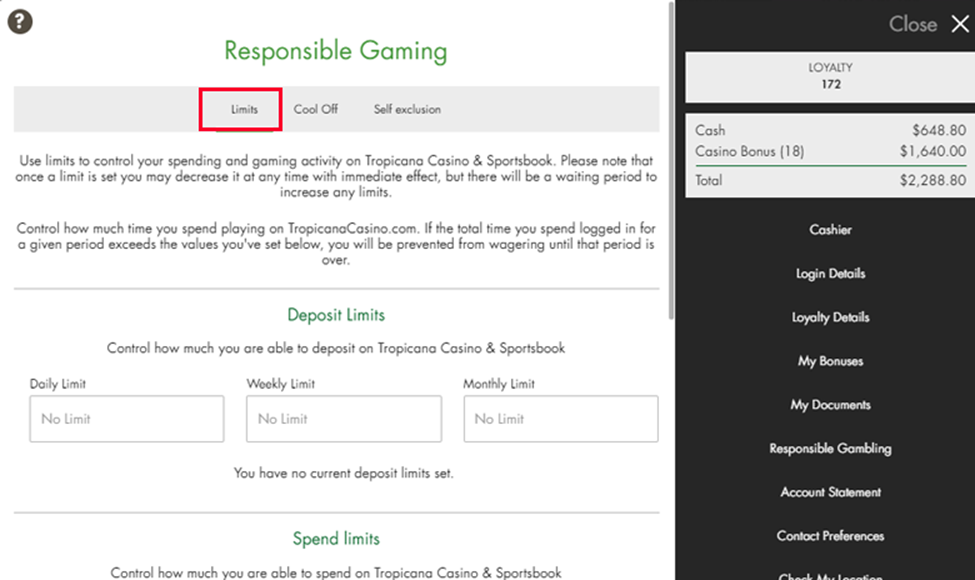Go to Login Details
This screenshot has height=580, width=975.
830,274
